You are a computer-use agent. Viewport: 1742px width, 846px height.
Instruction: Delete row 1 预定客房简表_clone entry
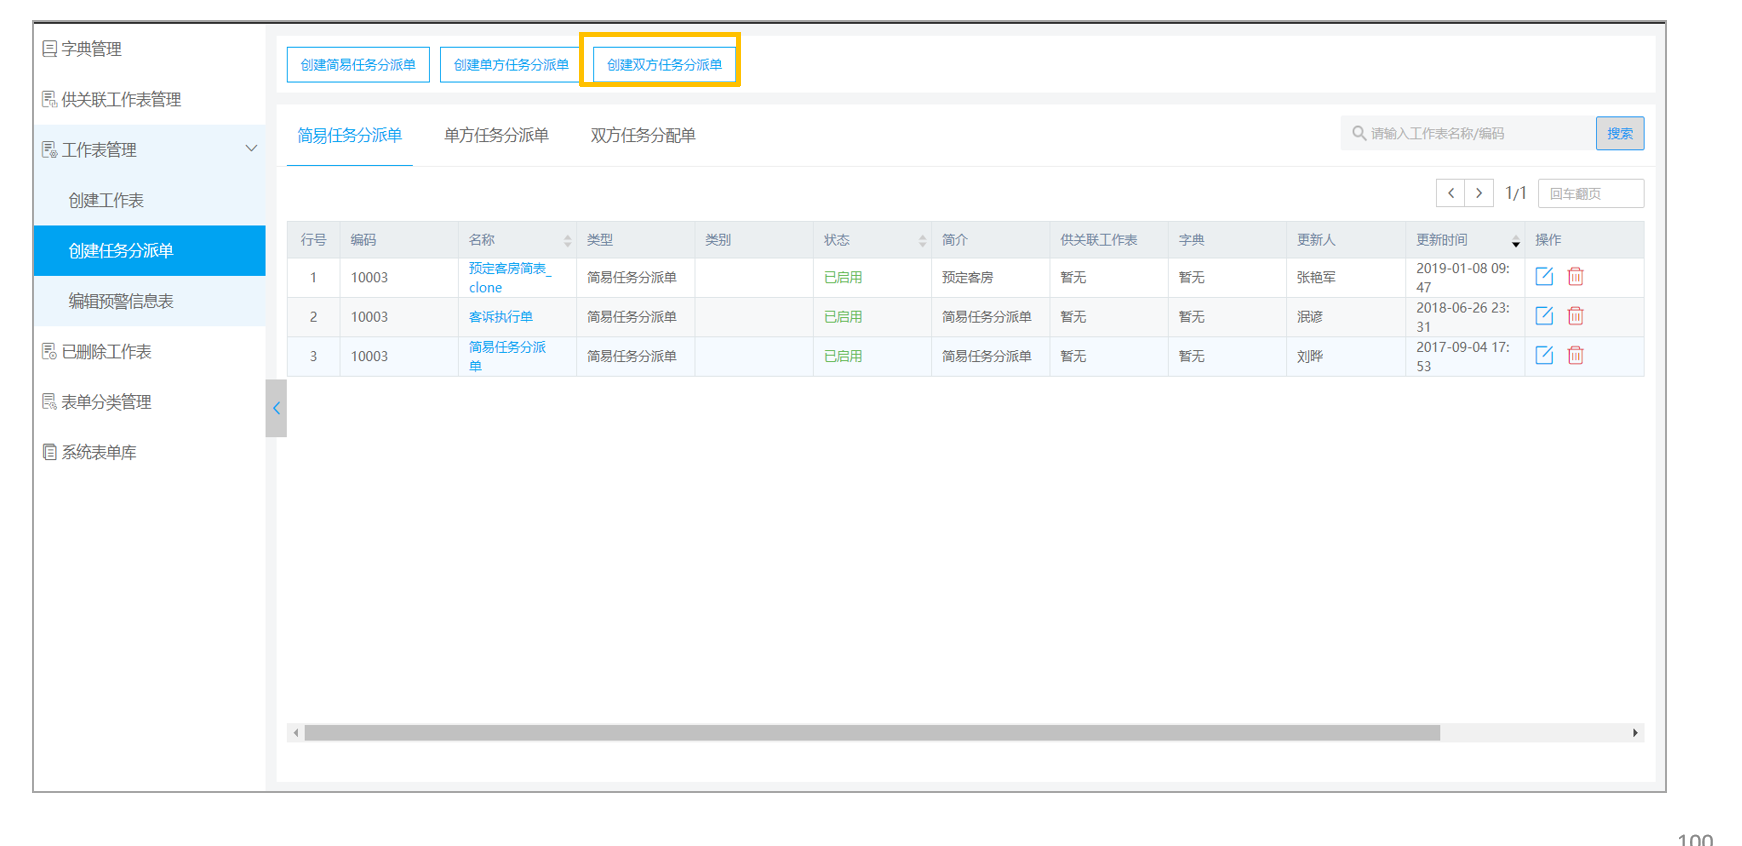(x=1576, y=276)
